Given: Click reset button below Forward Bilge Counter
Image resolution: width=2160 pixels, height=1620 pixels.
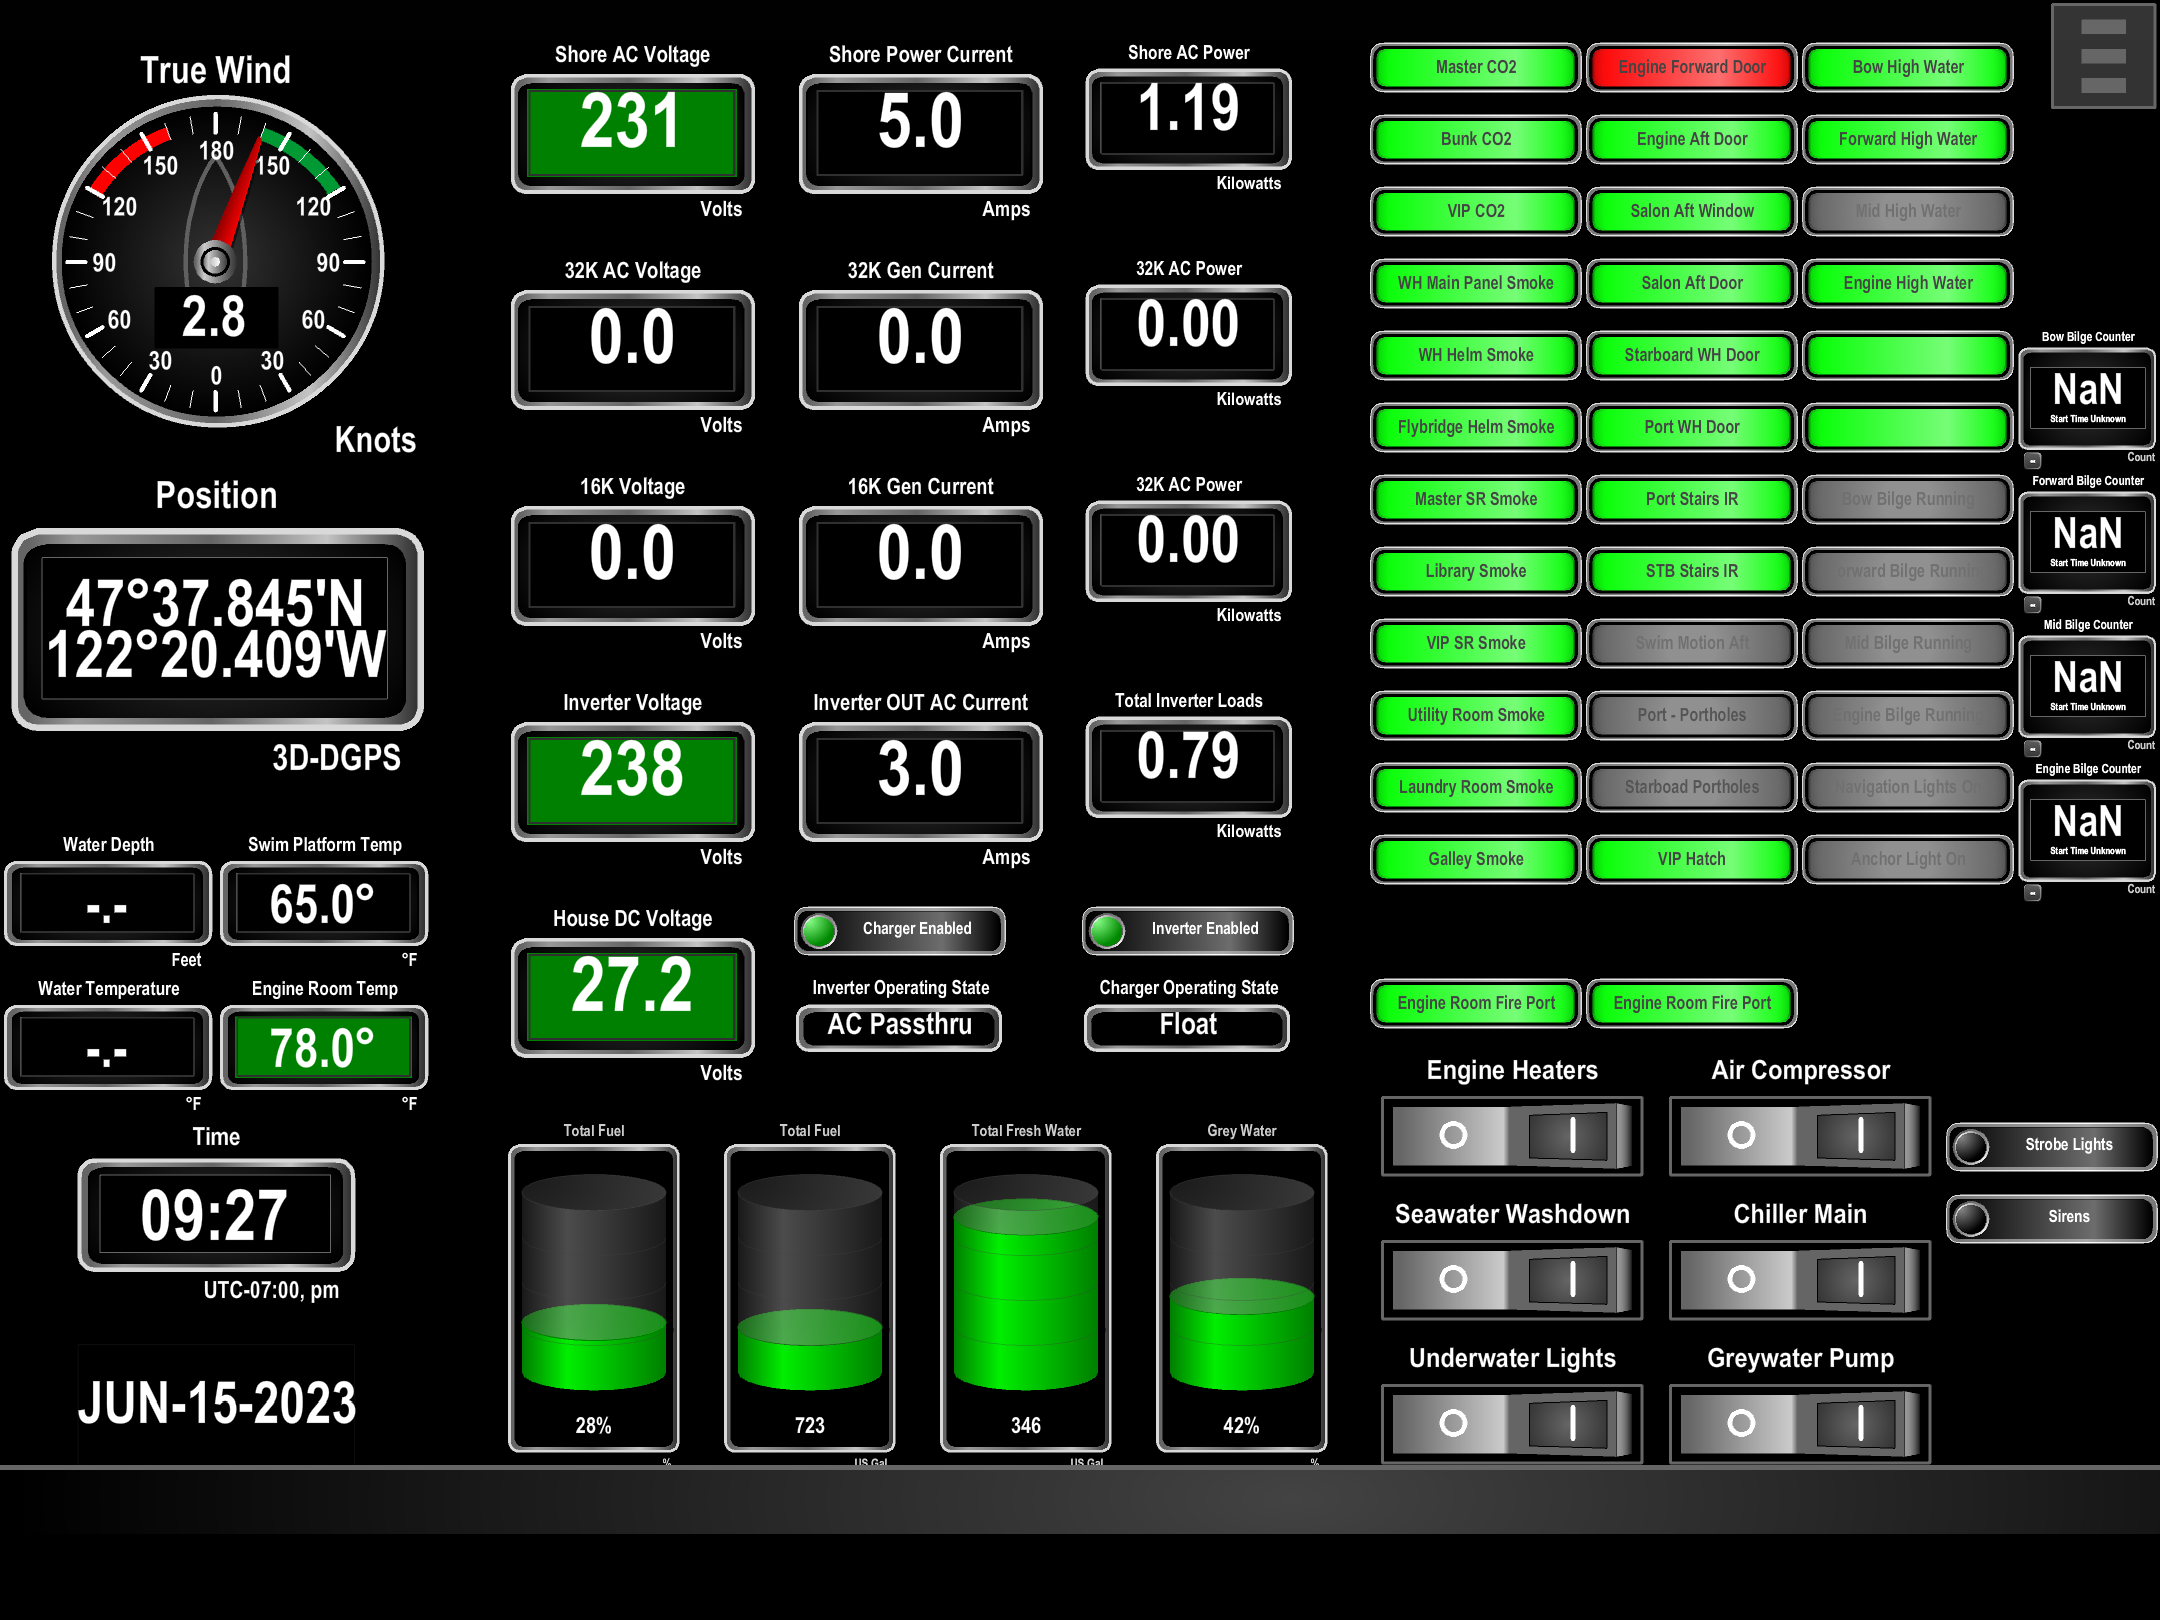Looking at the screenshot, I should pos(2033,605).
